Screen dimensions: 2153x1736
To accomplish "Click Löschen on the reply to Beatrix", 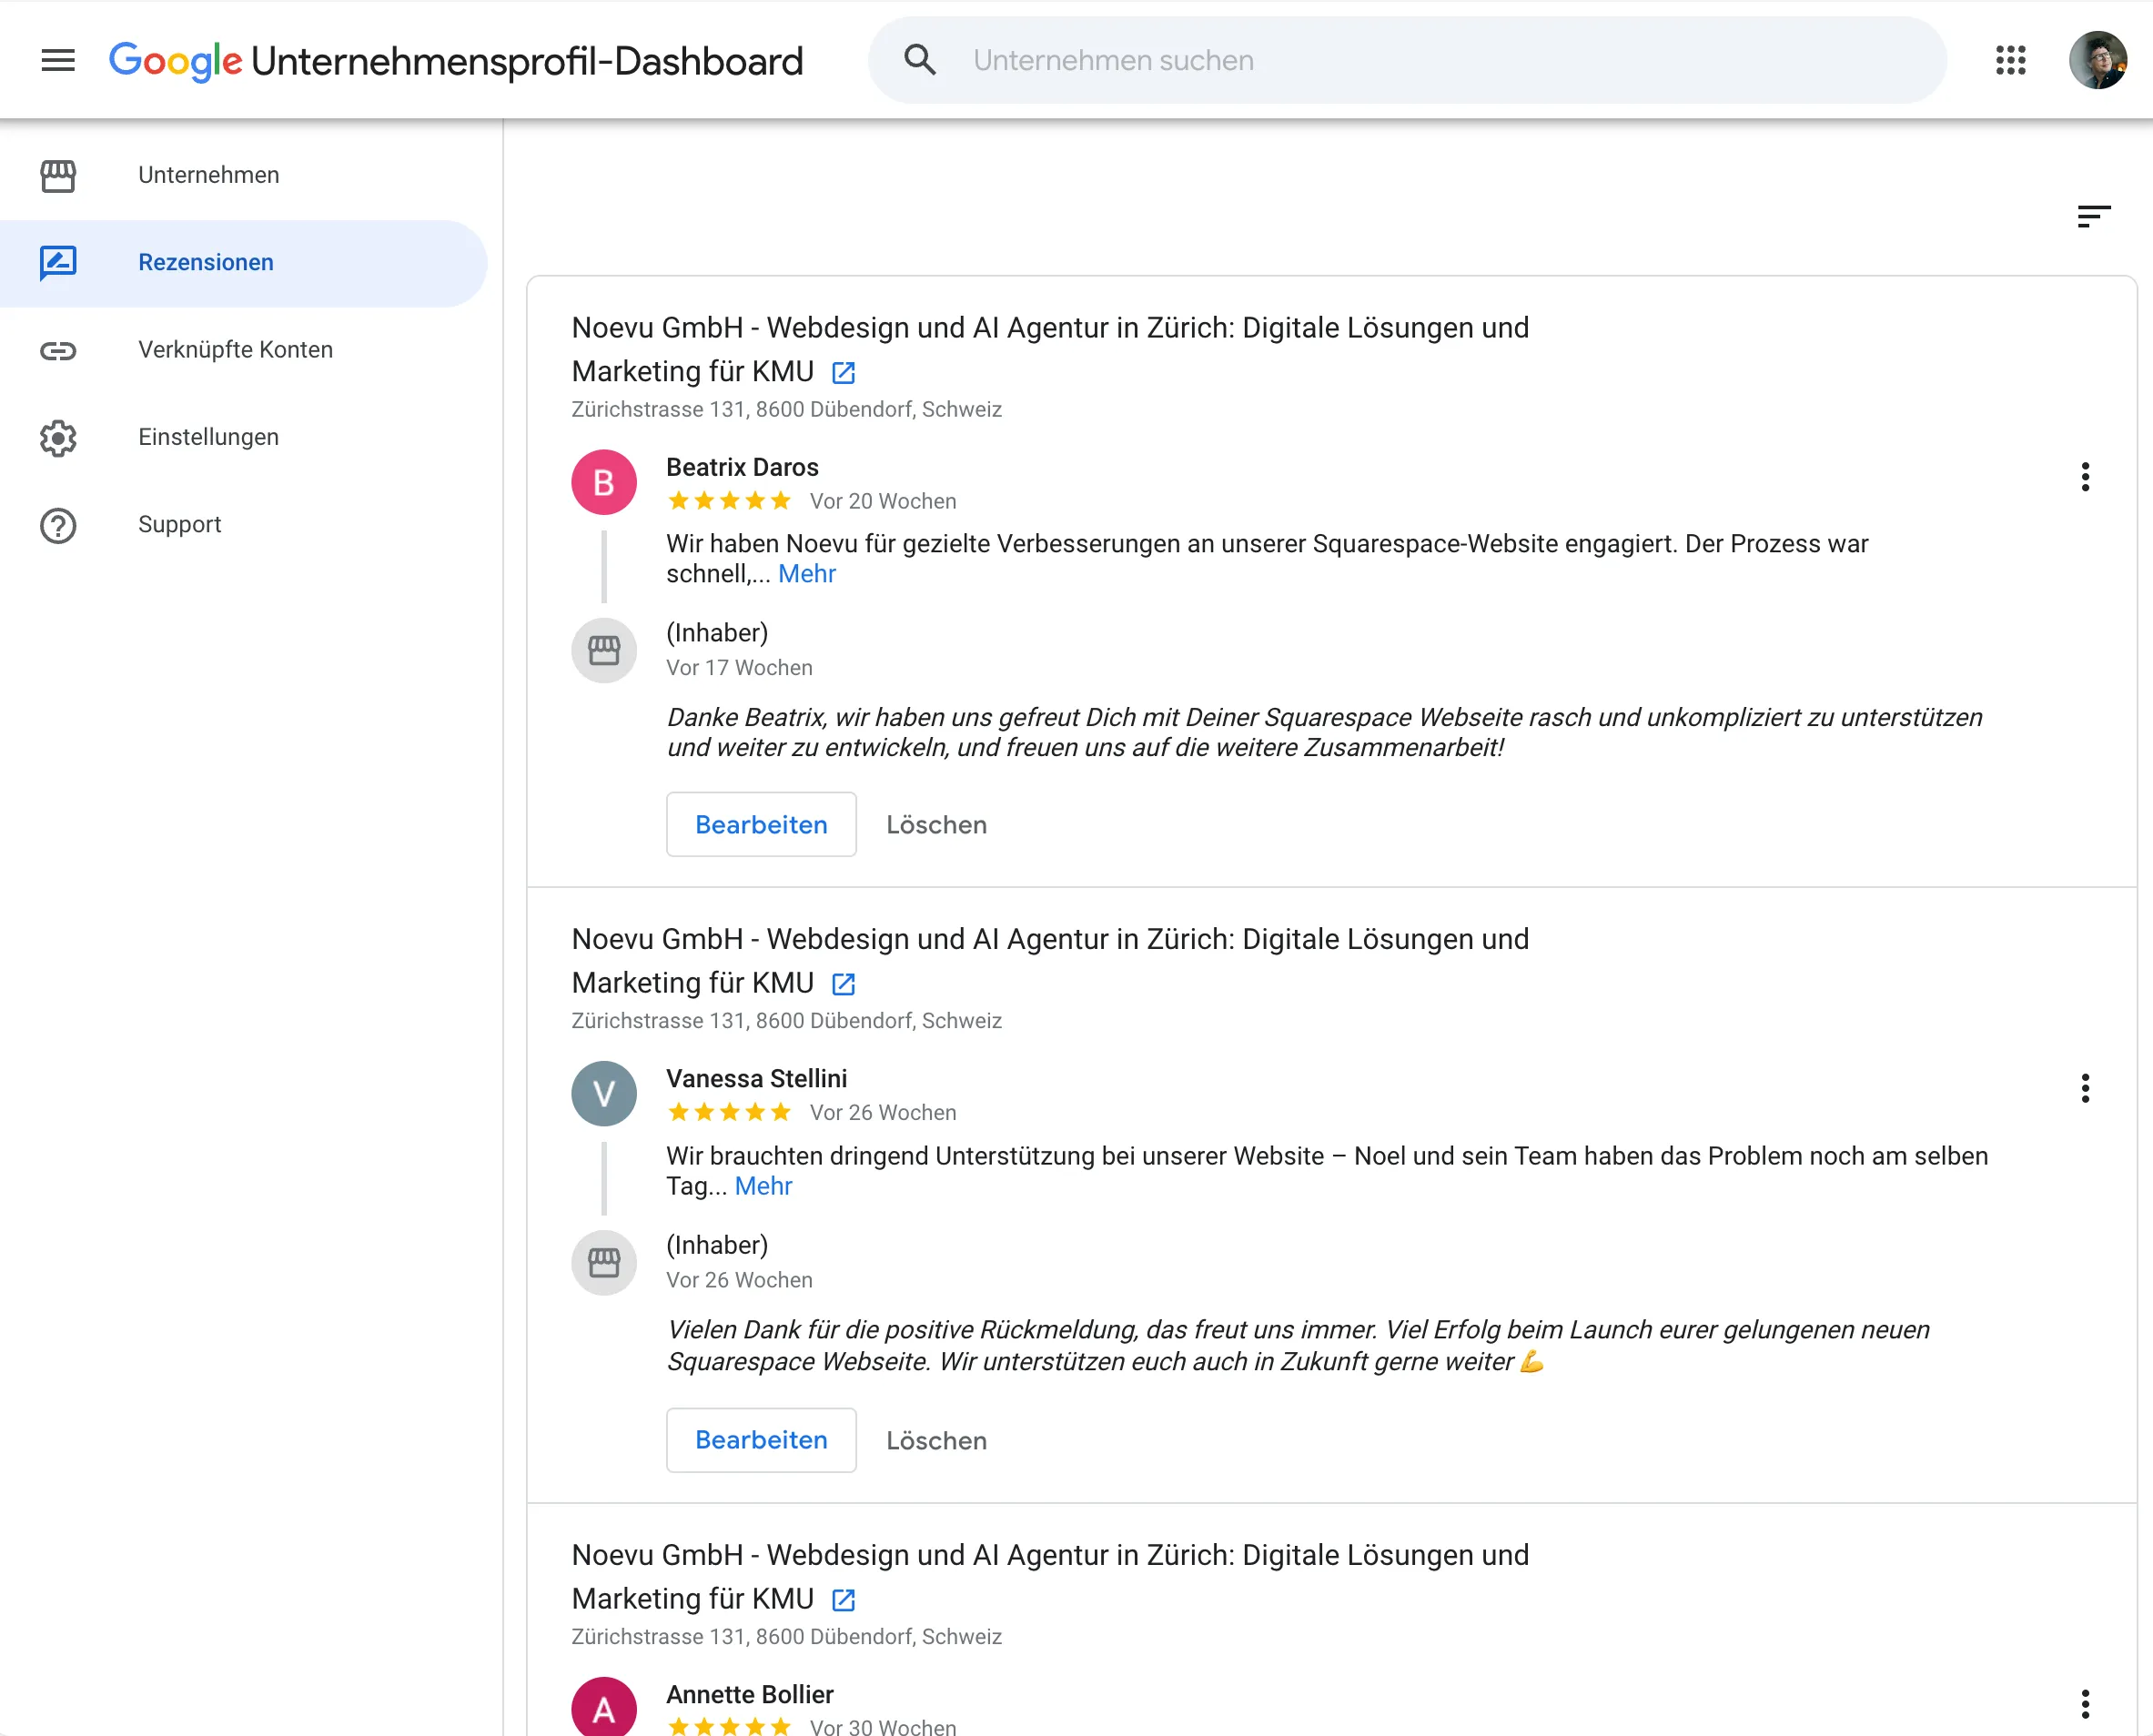I will coord(936,825).
